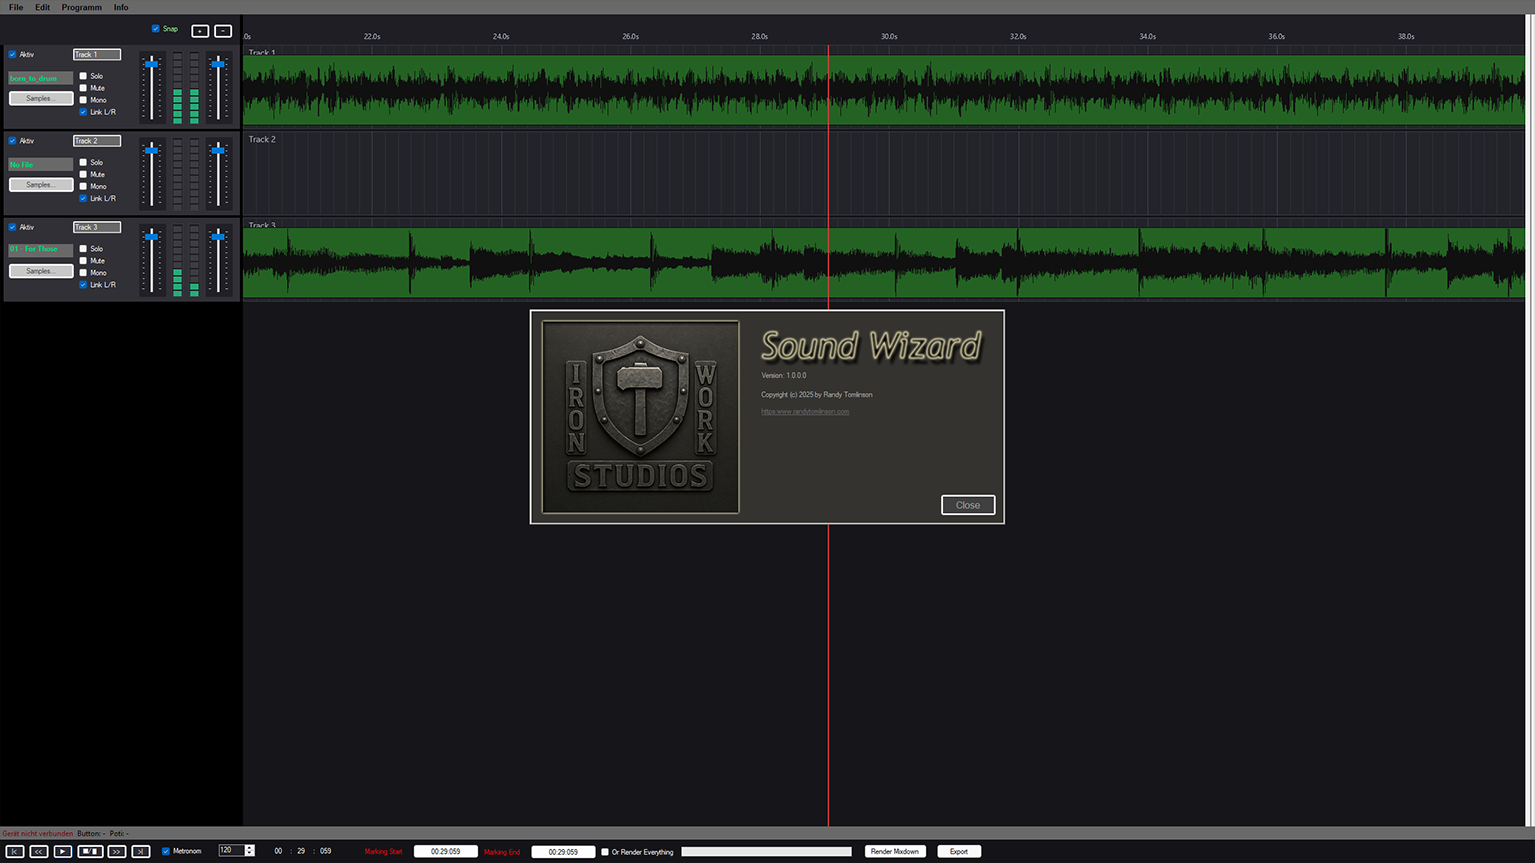Enable Mono on Track 2

tap(83, 186)
